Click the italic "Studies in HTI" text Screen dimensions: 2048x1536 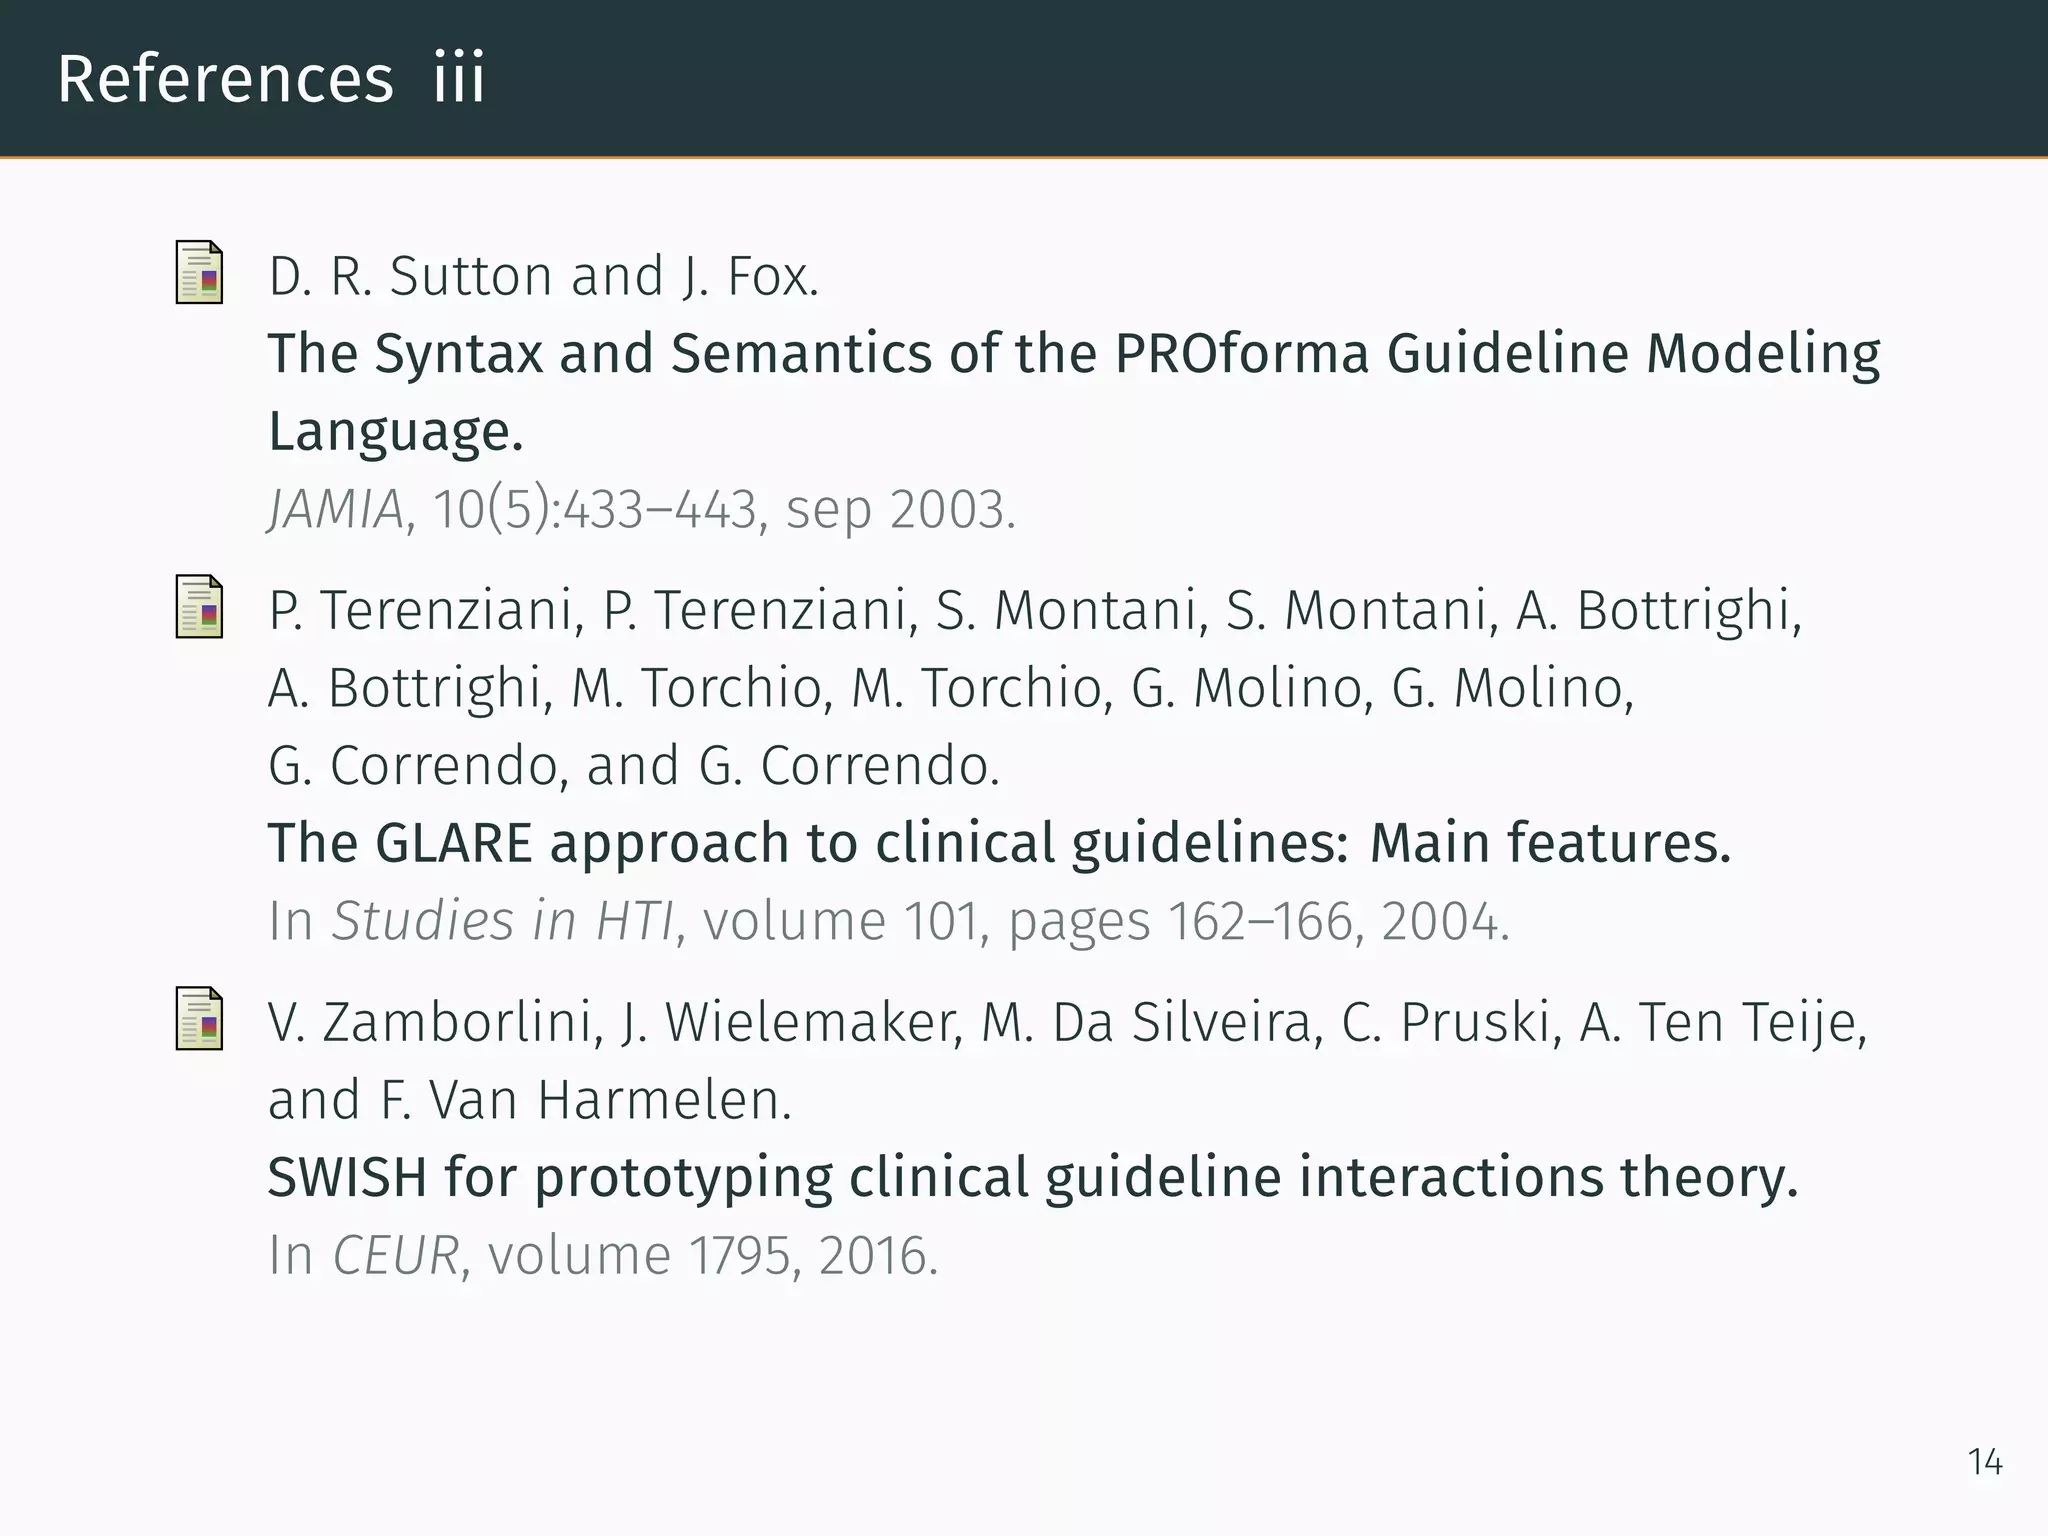click(503, 921)
